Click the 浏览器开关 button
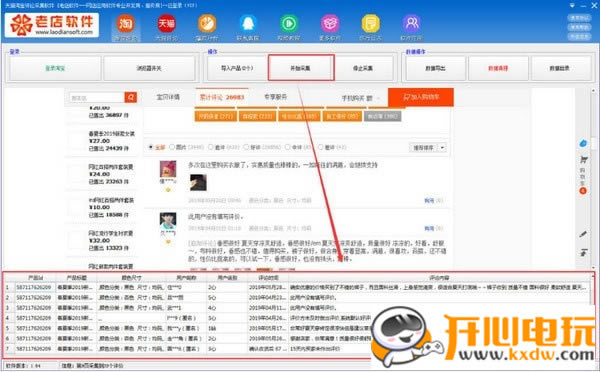 (x=149, y=68)
